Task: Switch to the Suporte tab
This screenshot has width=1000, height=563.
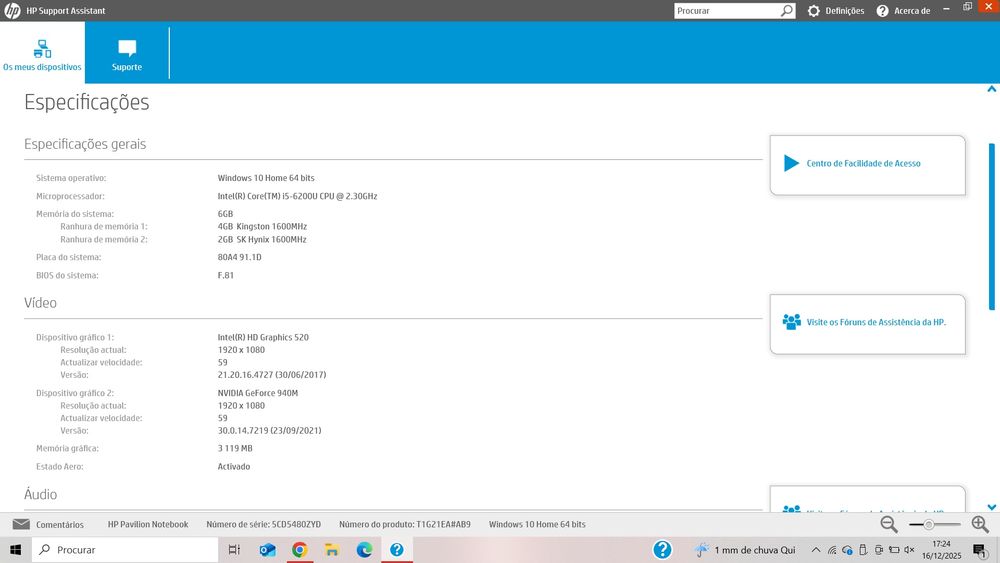Action: [127, 54]
